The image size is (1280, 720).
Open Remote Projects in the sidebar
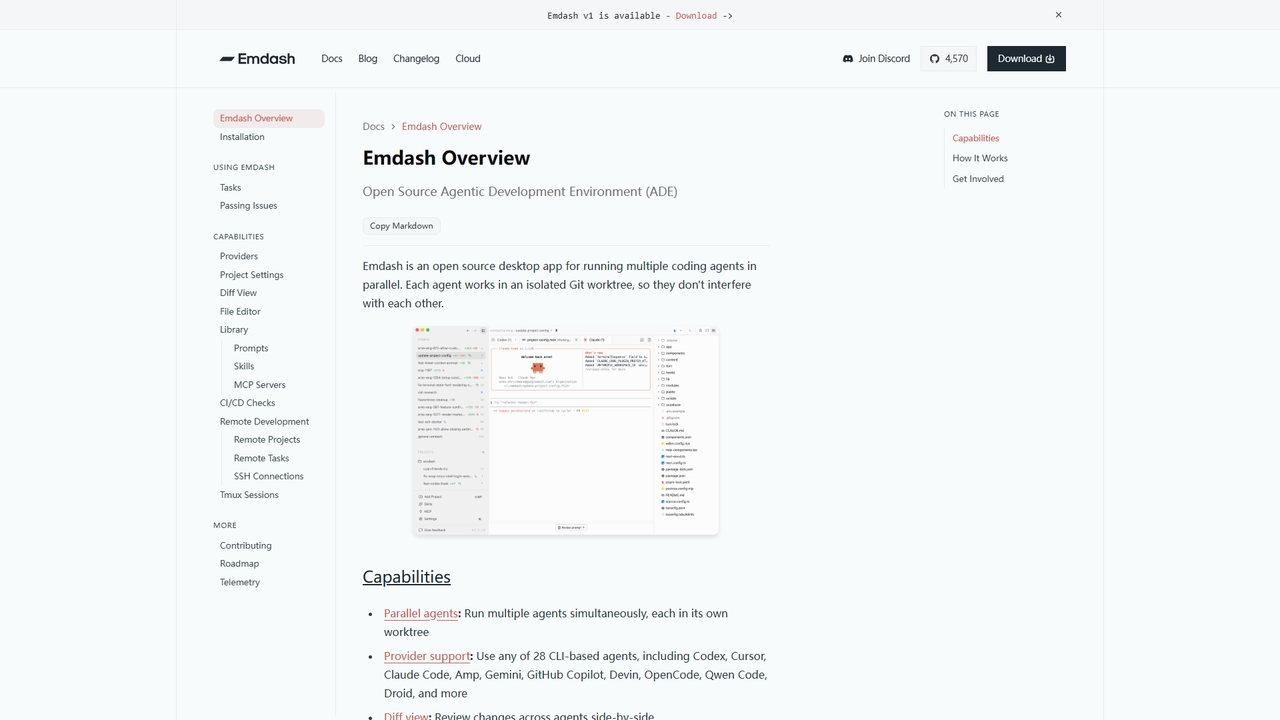tap(267, 440)
